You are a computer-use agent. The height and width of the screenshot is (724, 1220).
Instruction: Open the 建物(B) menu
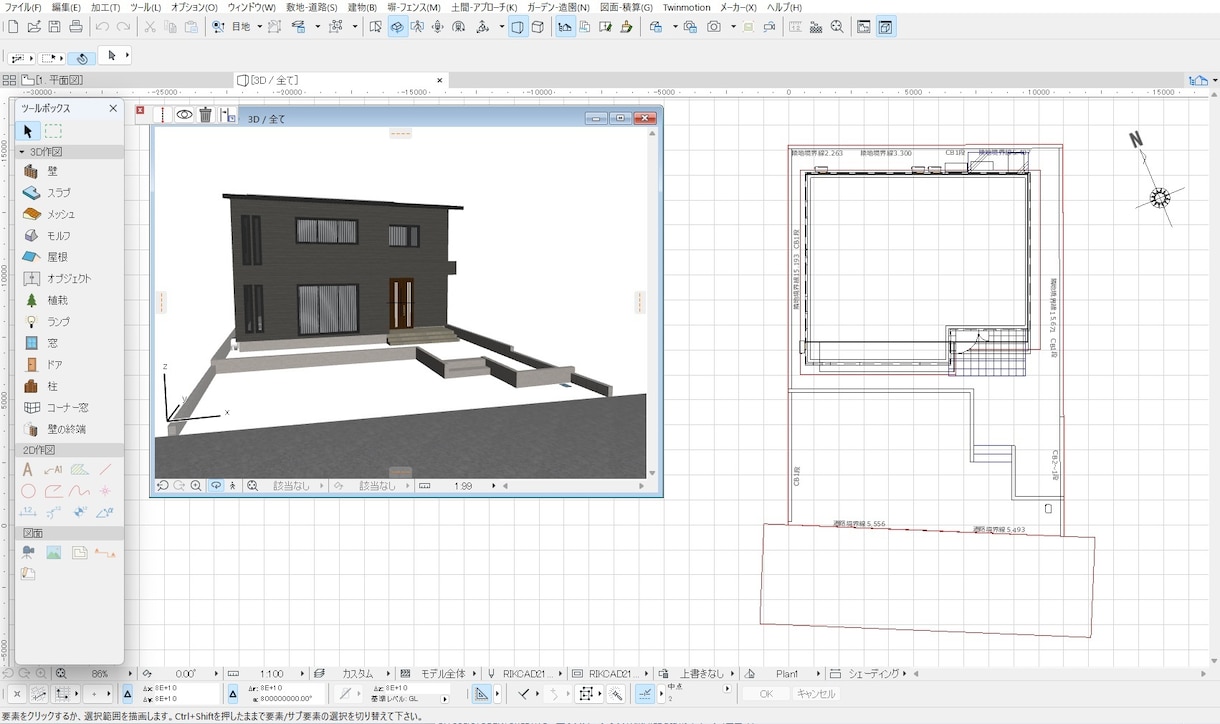(x=362, y=7)
